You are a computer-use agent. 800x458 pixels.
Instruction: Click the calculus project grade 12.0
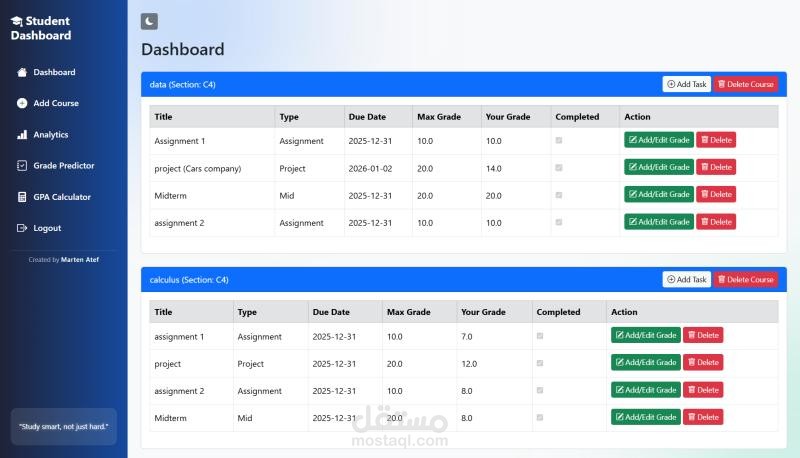[469, 364]
